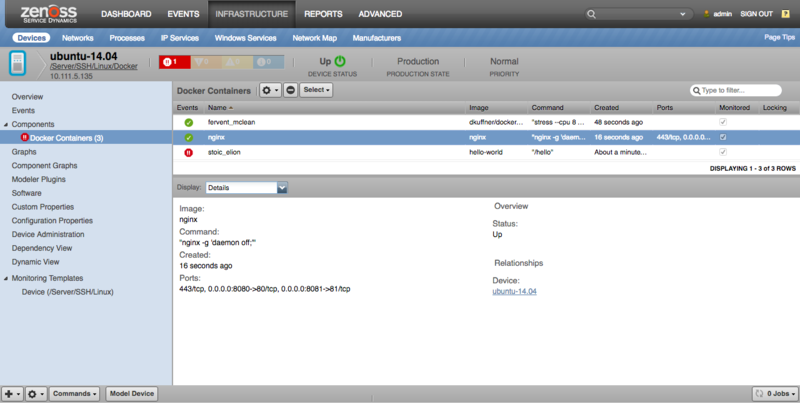
Task: Filter by warning events yellow badge
Action: [237, 62]
